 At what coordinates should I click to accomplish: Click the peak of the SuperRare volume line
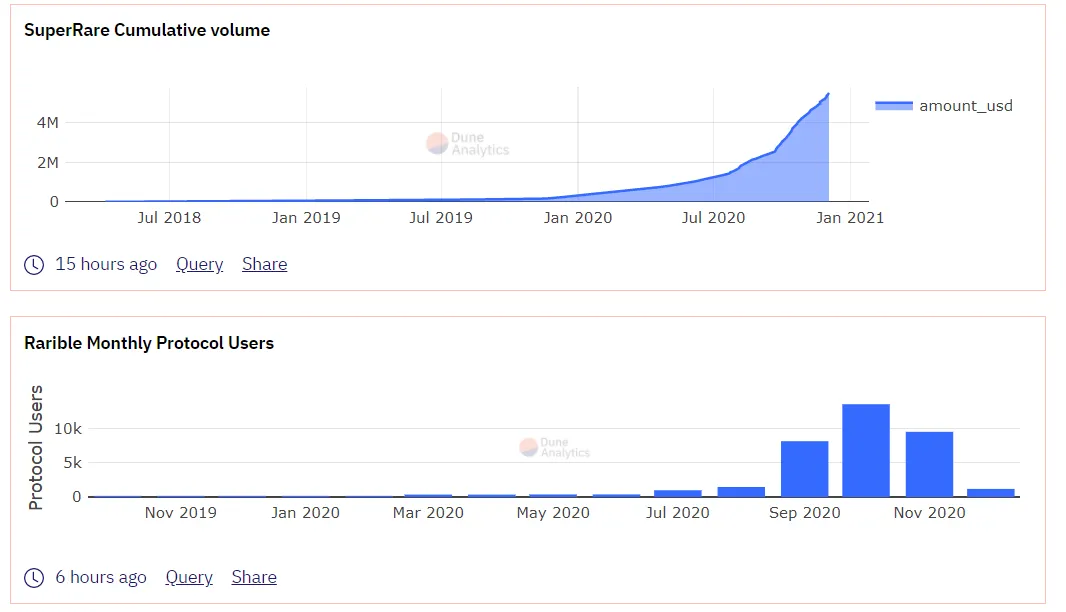[x=828, y=94]
